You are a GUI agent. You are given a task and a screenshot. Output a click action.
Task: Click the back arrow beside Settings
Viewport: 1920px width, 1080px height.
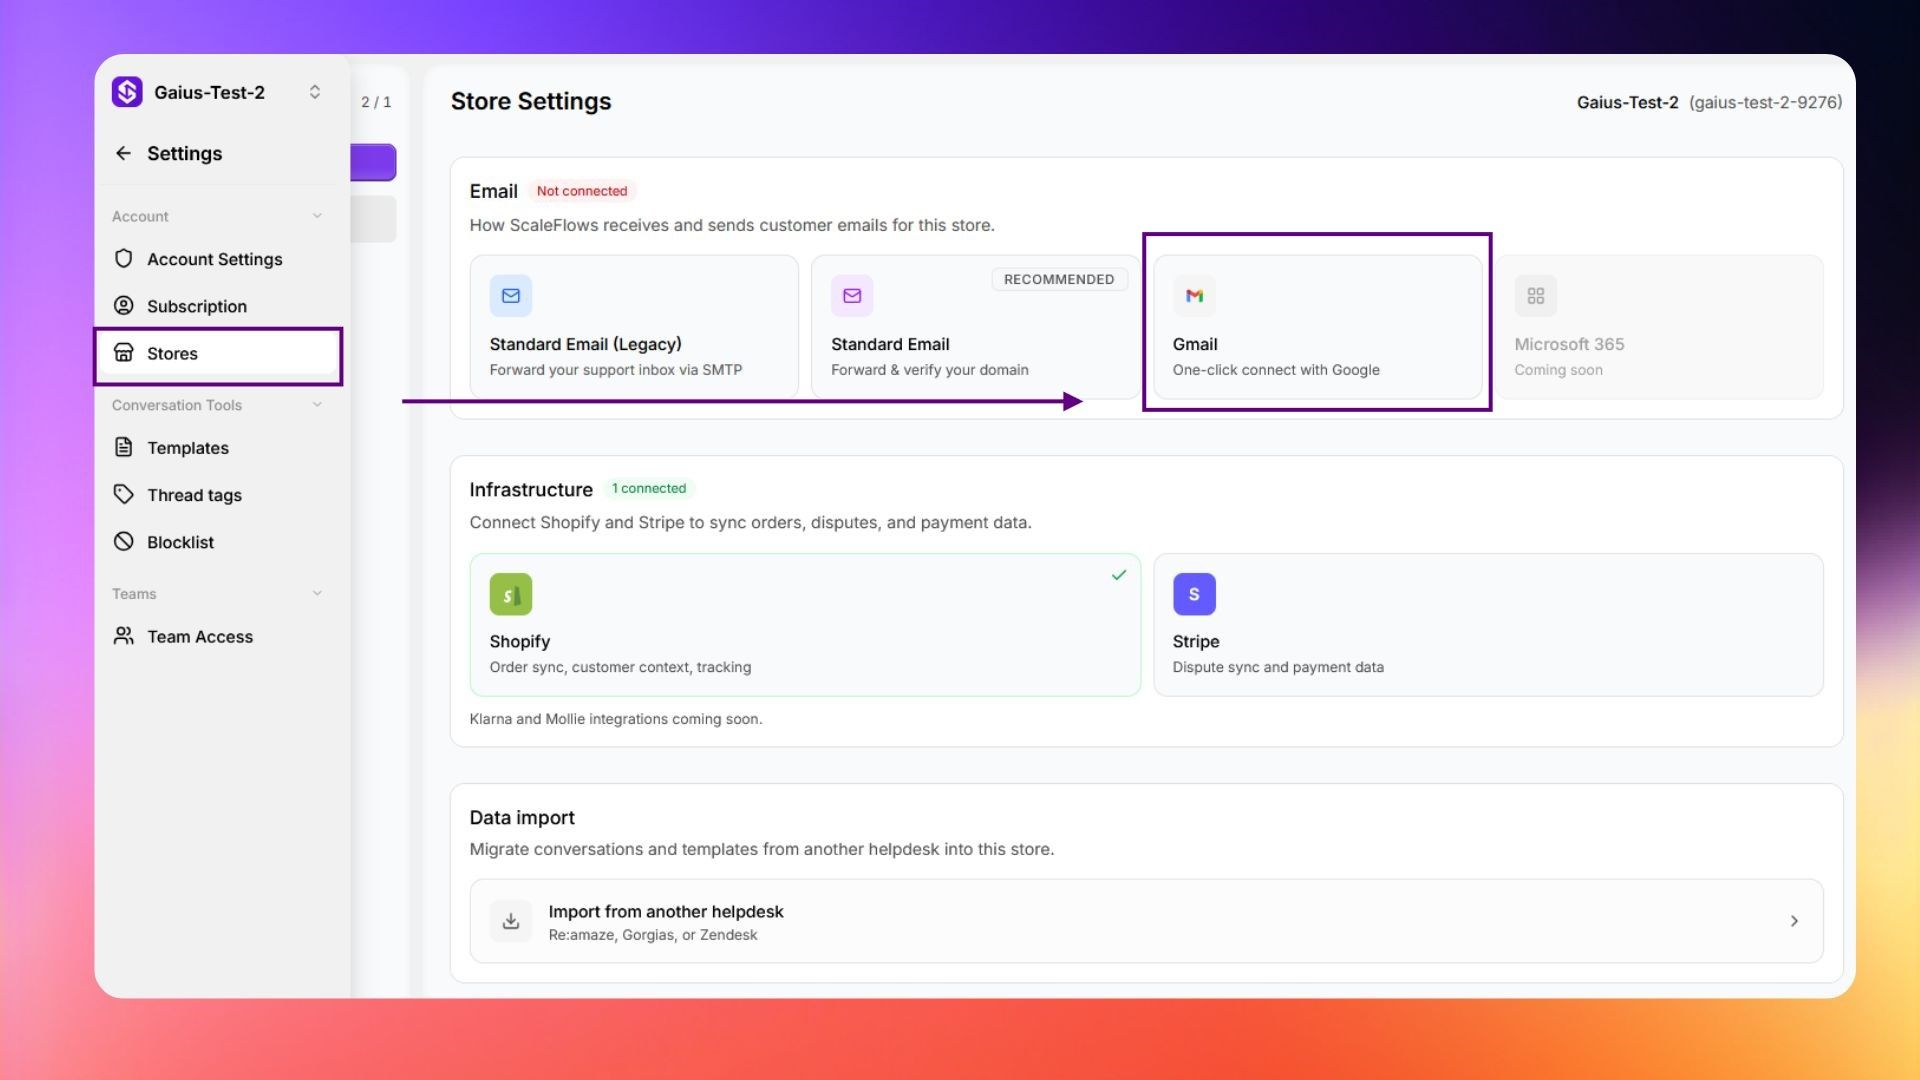(x=123, y=153)
